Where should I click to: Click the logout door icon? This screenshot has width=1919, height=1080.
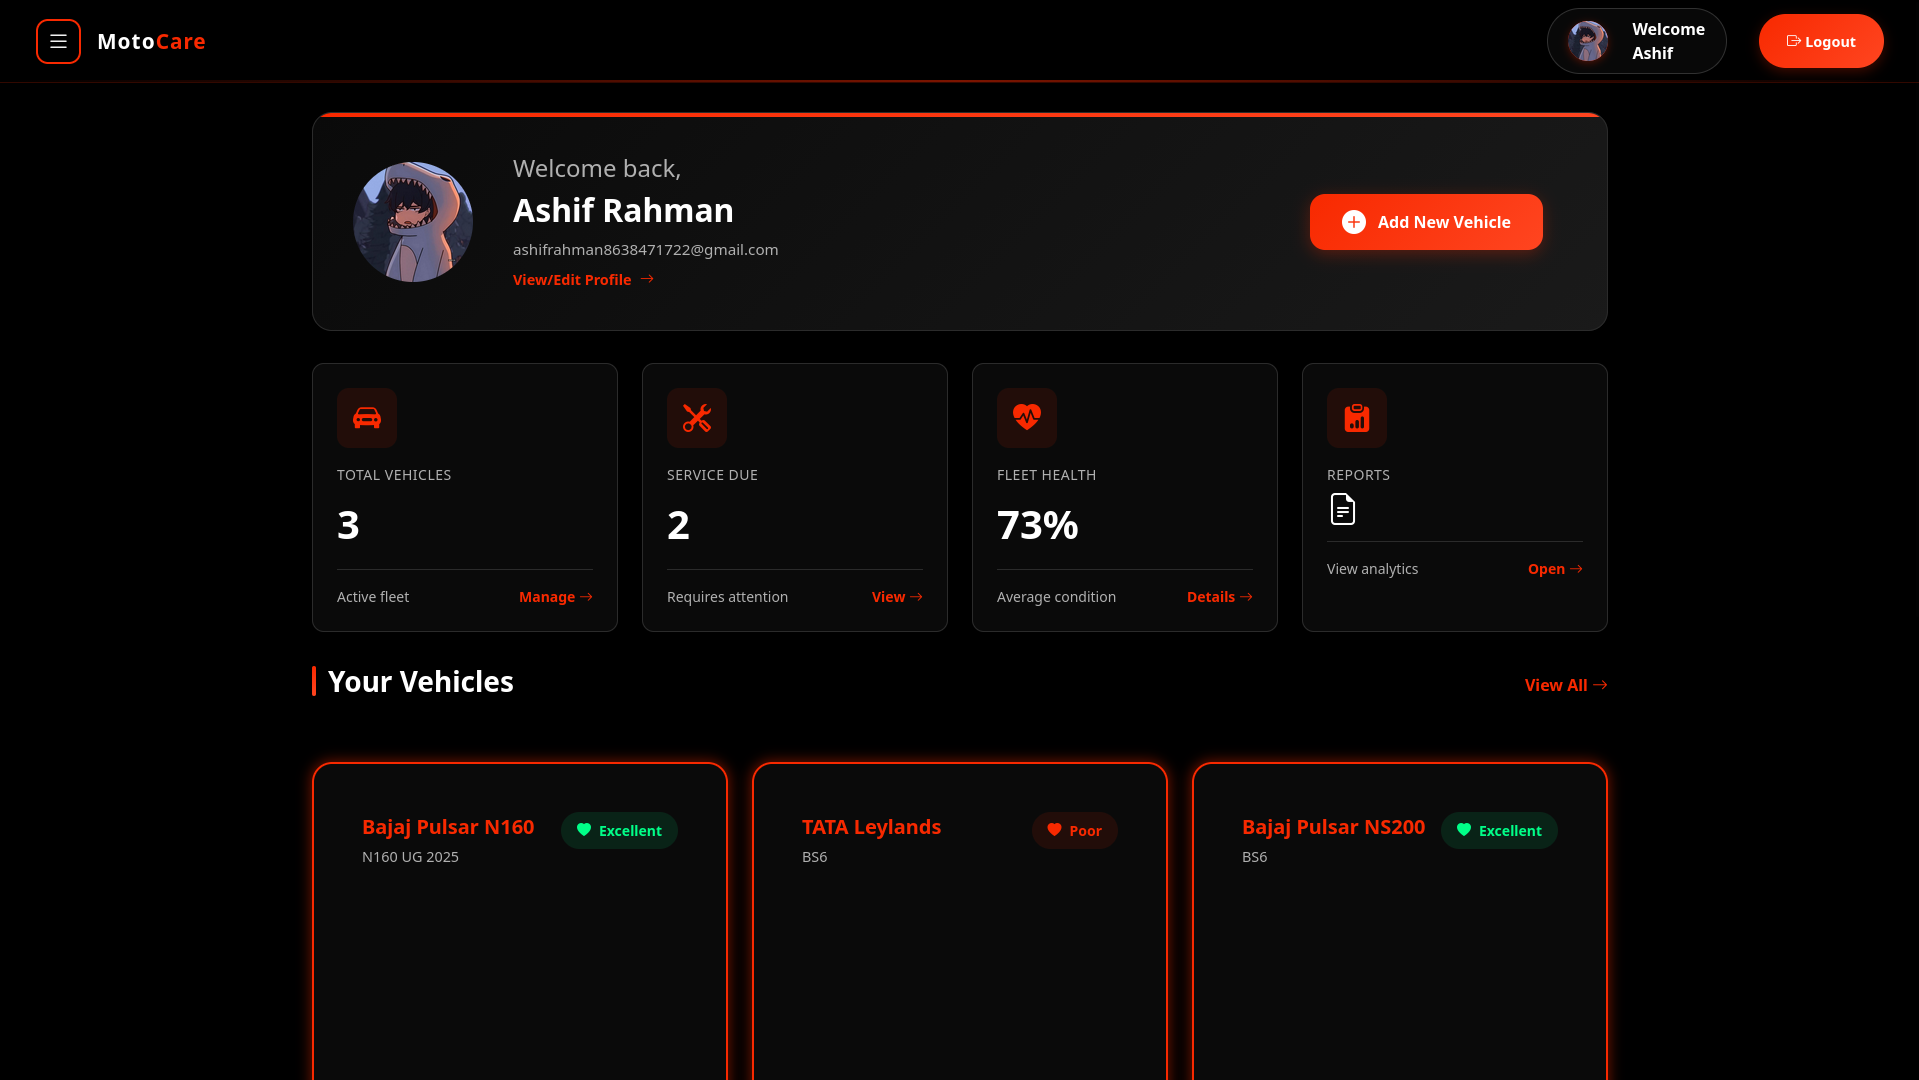coord(1794,41)
